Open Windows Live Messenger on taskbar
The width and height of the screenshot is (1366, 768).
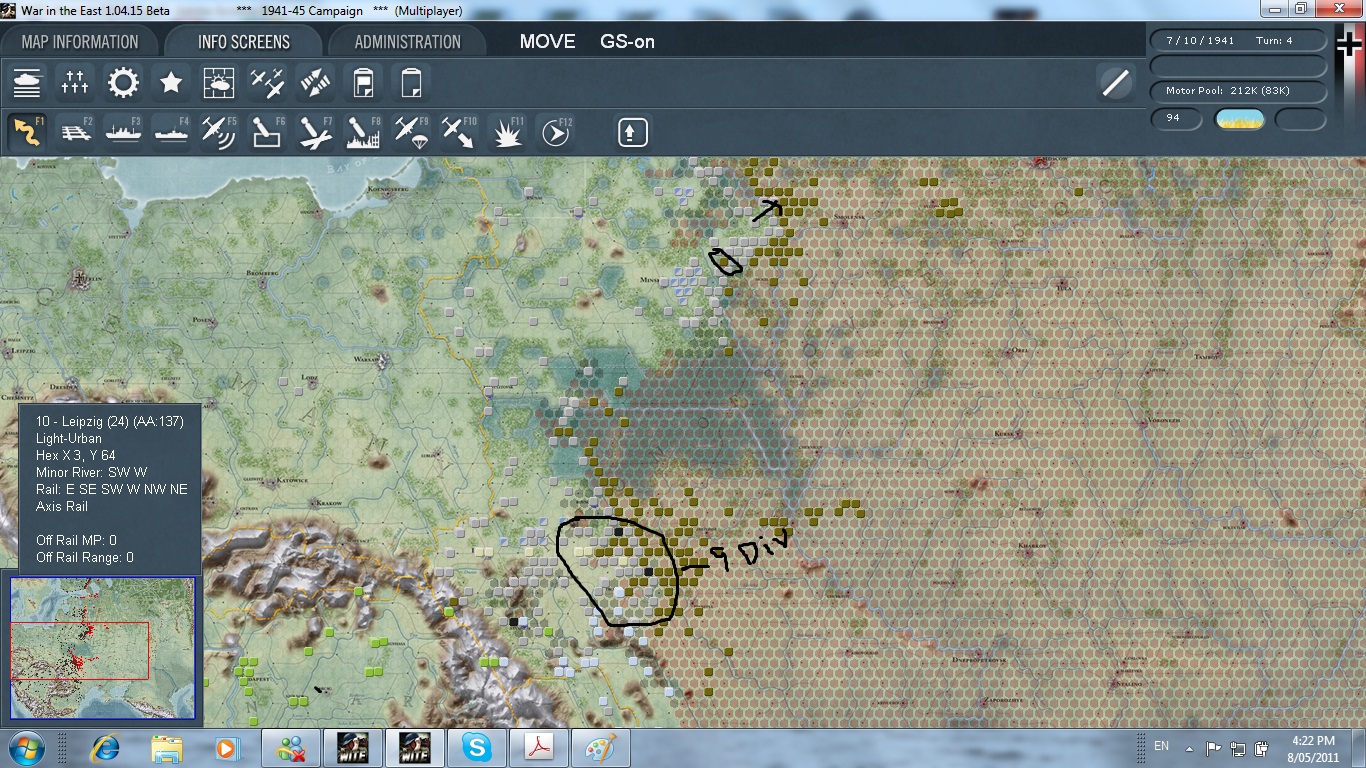[x=292, y=748]
